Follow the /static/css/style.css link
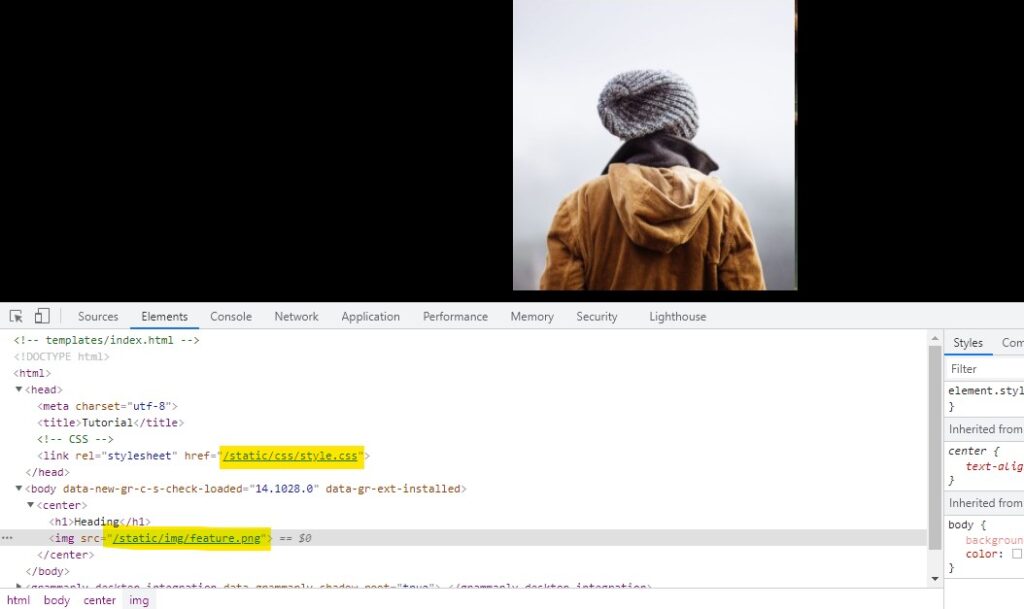The width and height of the screenshot is (1024, 609). pyautogui.click(x=291, y=456)
